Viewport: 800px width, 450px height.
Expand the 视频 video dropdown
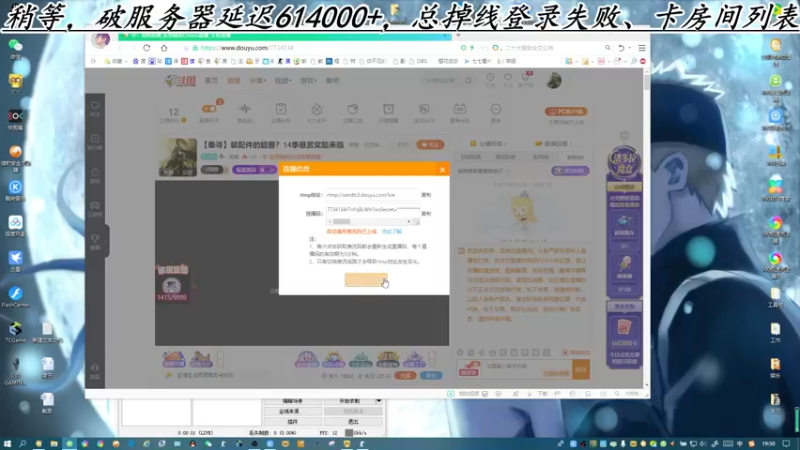click(283, 81)
